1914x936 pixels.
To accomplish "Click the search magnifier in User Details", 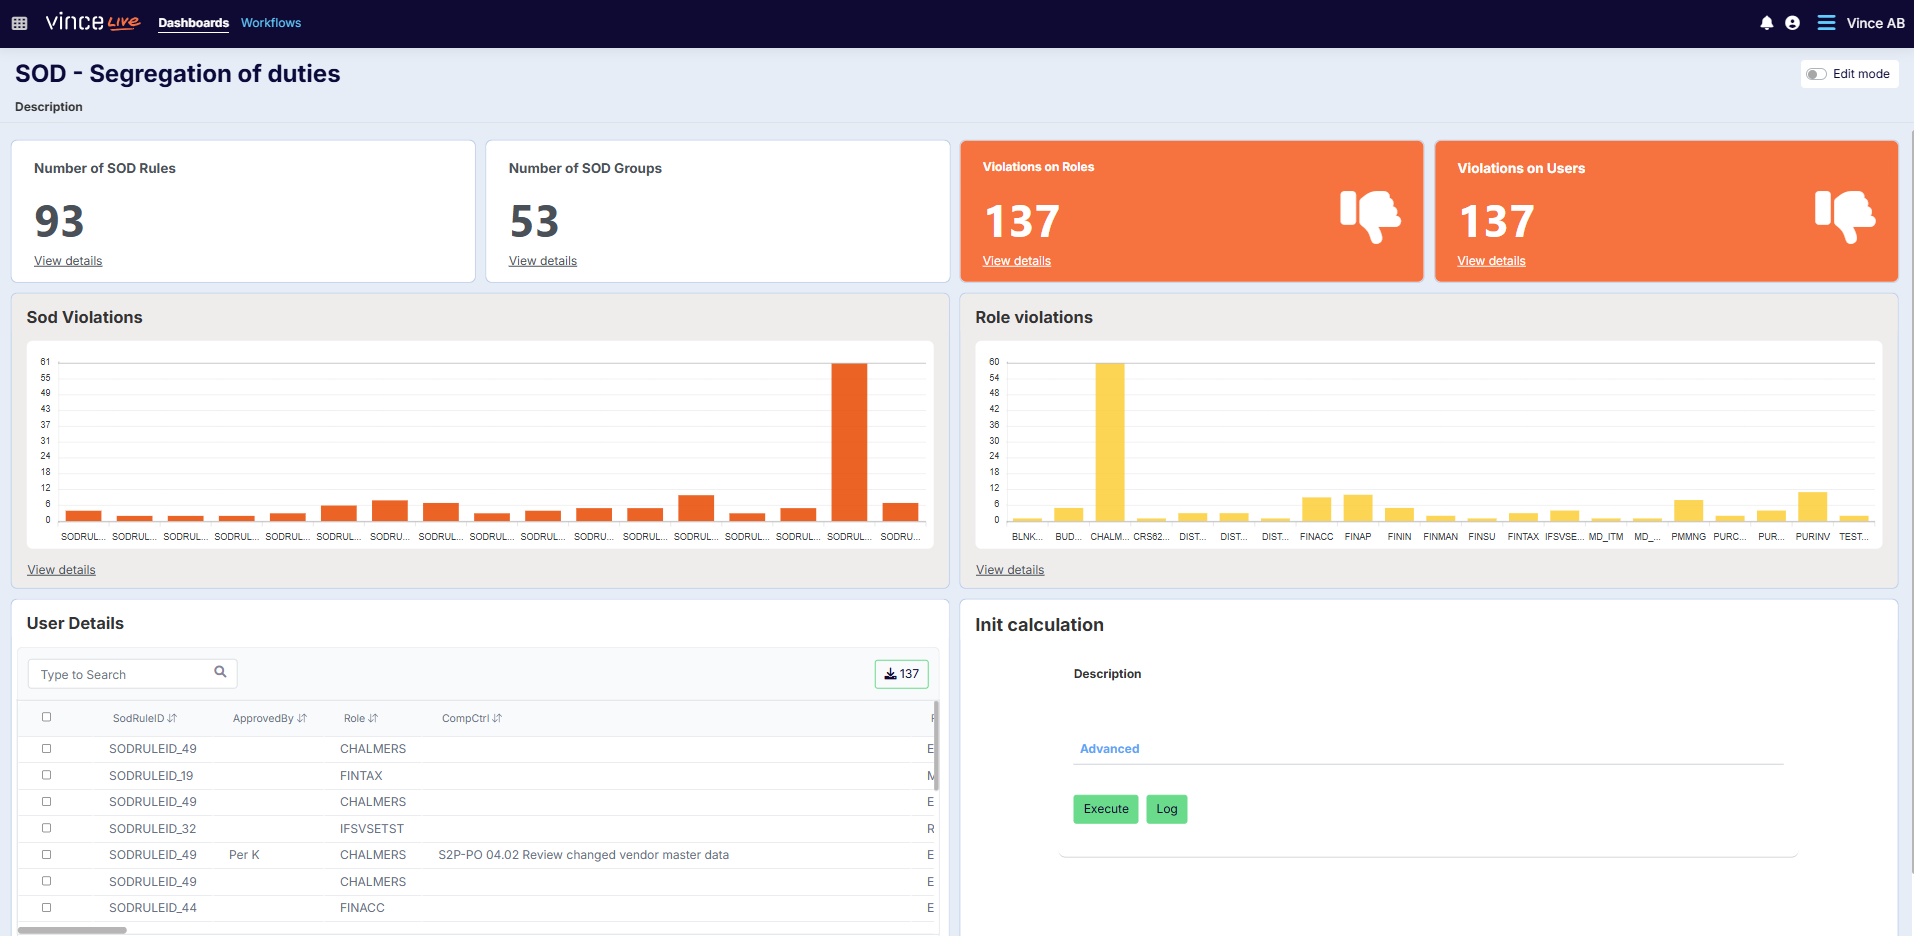I will pyautogui.click(x=221, y=672).
